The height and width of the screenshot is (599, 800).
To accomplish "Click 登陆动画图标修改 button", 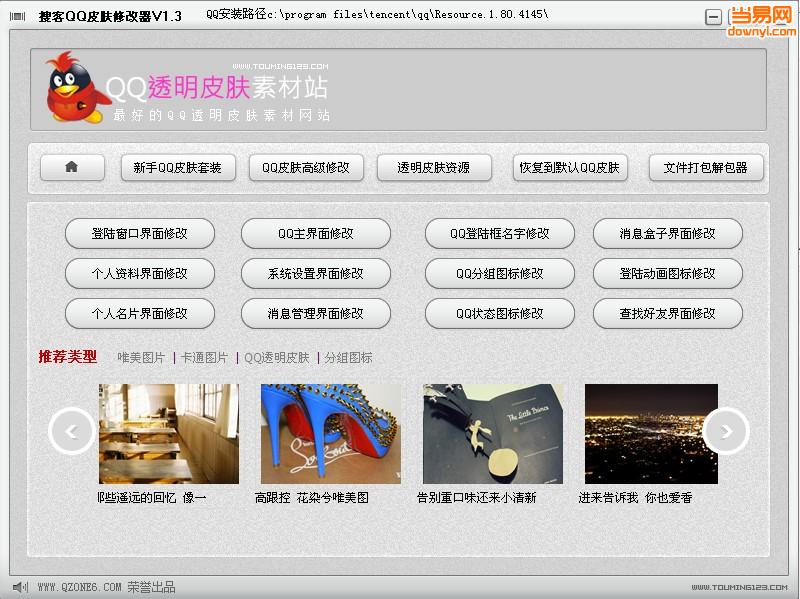I will pos(668,273).
